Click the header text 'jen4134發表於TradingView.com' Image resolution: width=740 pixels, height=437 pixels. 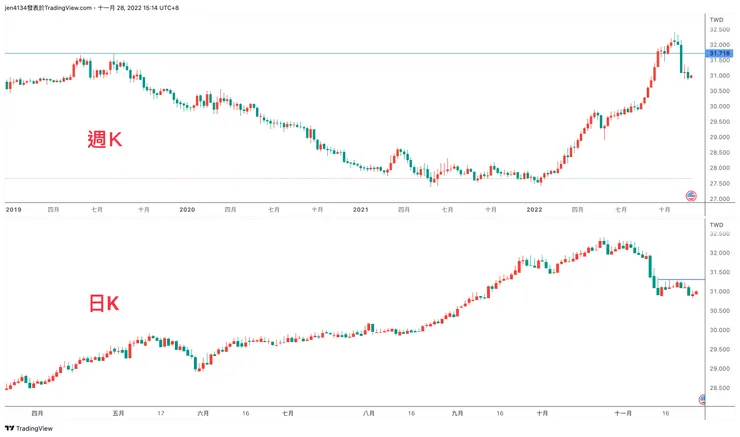pyautogui.click(x=48, y=8)
